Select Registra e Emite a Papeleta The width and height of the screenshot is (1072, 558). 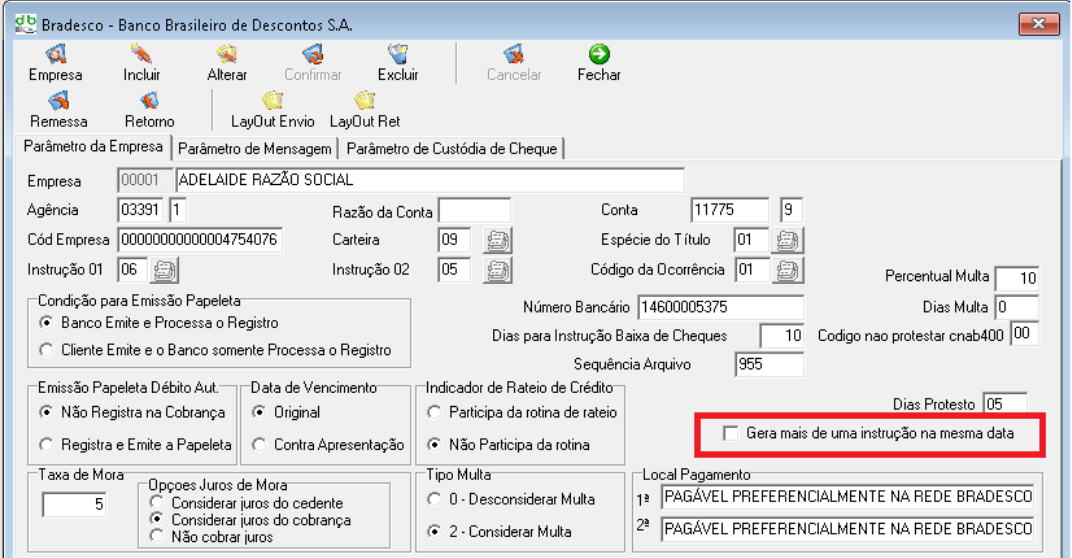(x=46, y=444)
